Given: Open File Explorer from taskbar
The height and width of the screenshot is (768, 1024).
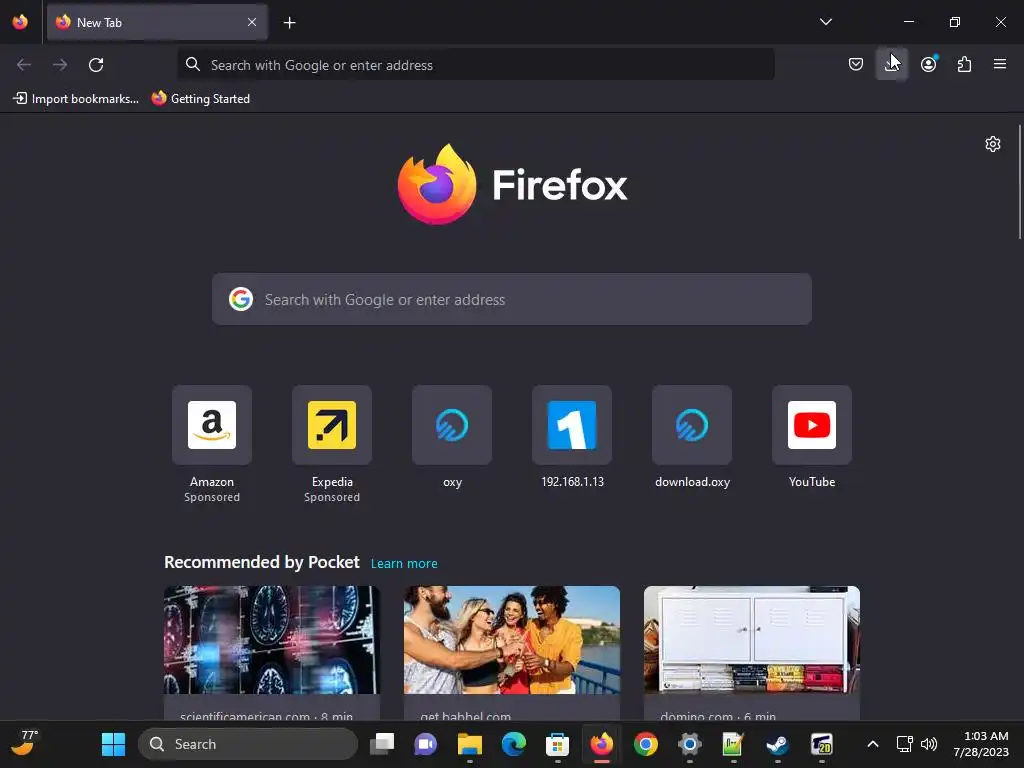Looking at the screenshot, I should coord(470,744).
